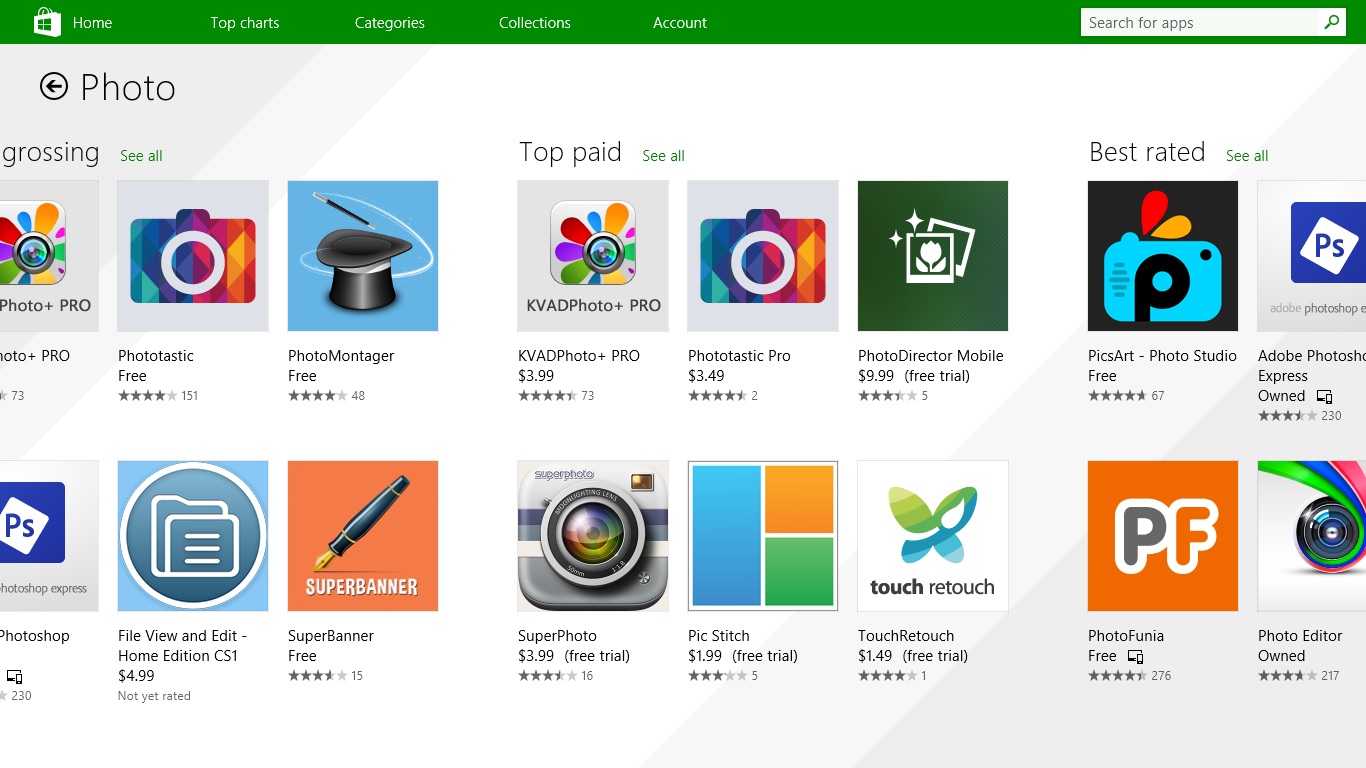Click the Windows Store logo icon
Image resolution: width=1366 pixels, height=768 pixels.
click(x=47, y=22)
